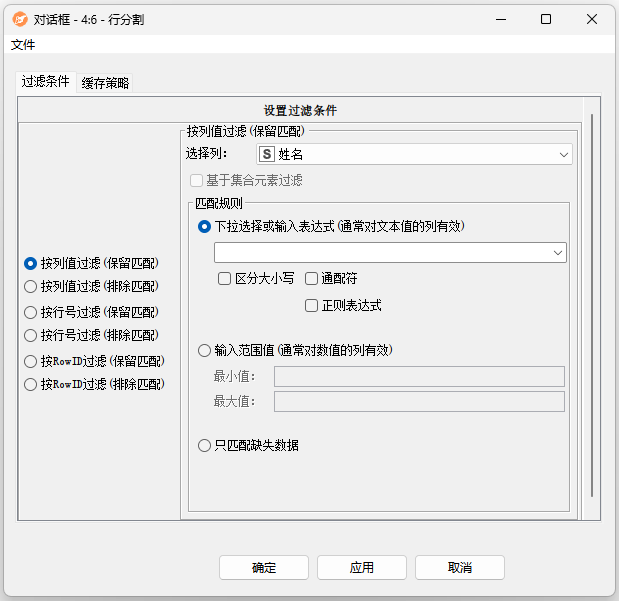Choose 只匹配缺失数据 radio option
This screenshot has width=619, height=601.
(205, 446)
